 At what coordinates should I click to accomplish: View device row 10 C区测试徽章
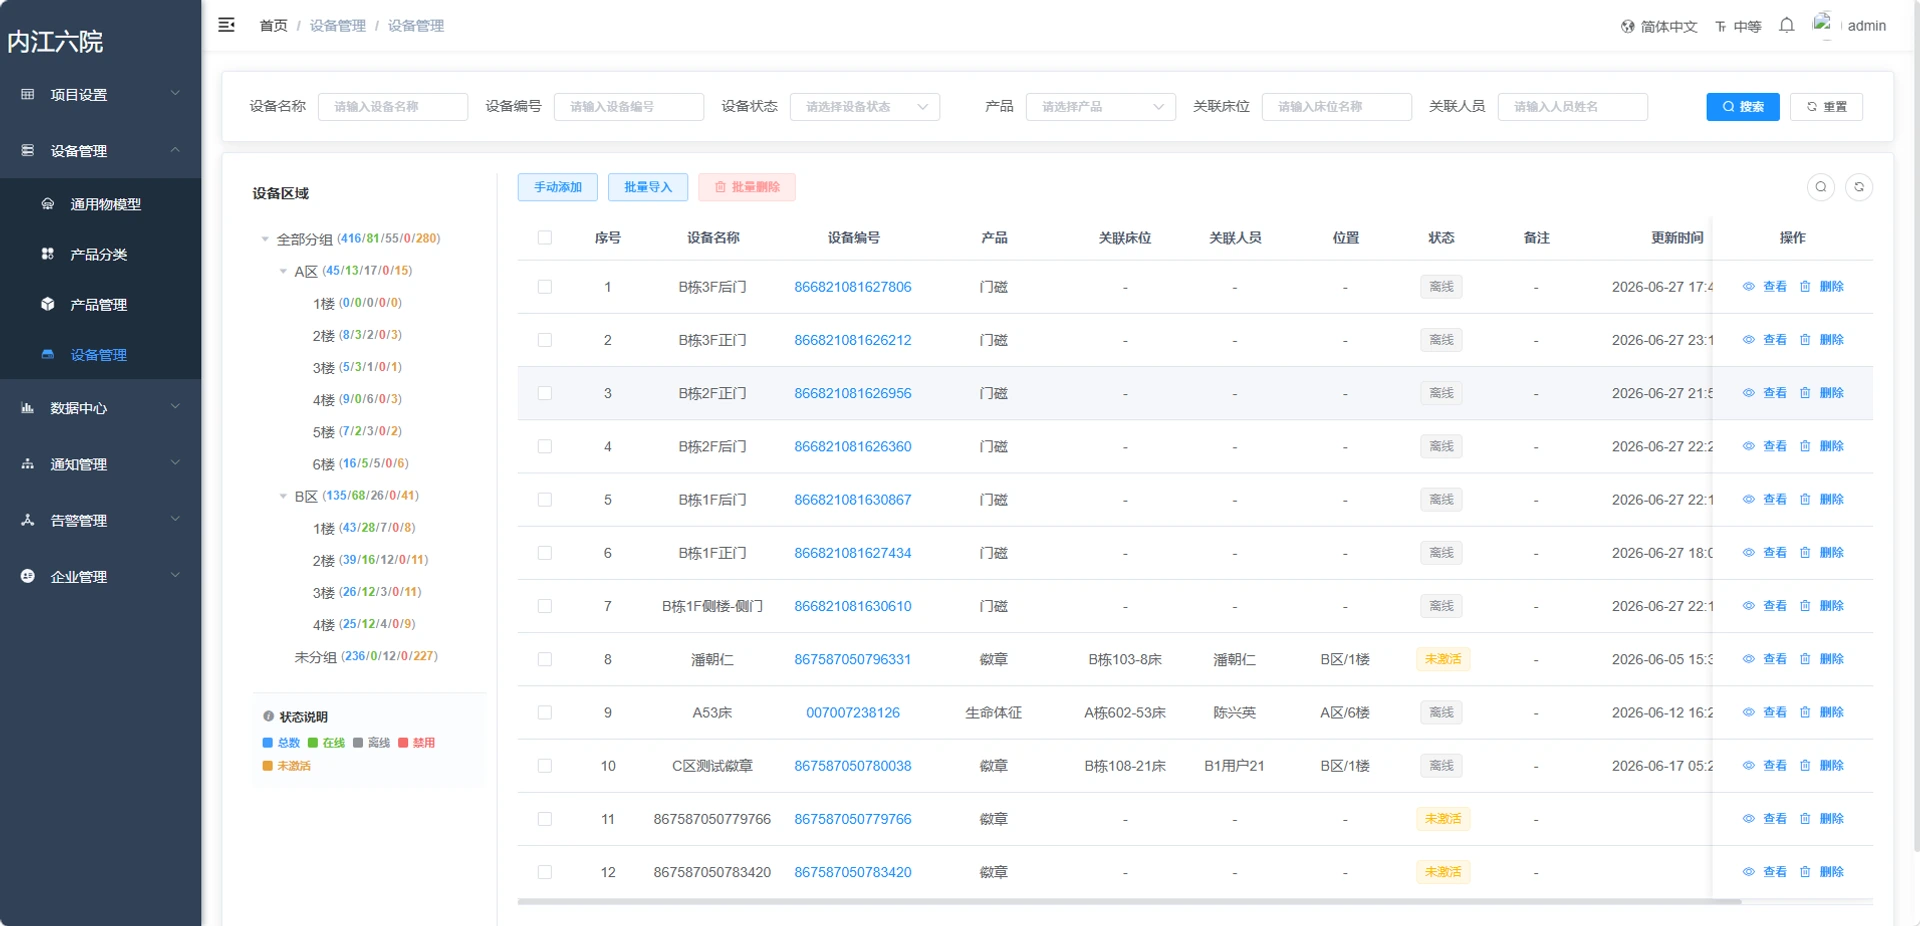[1765, 765]
